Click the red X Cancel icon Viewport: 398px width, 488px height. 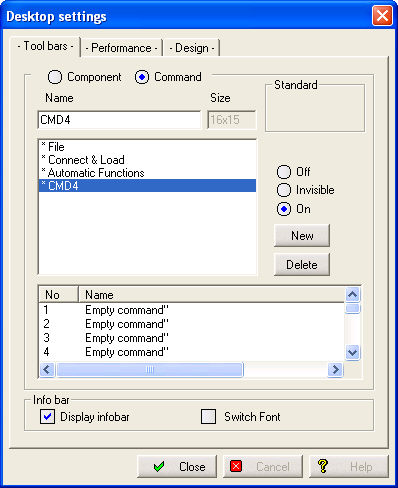point(236,466)
